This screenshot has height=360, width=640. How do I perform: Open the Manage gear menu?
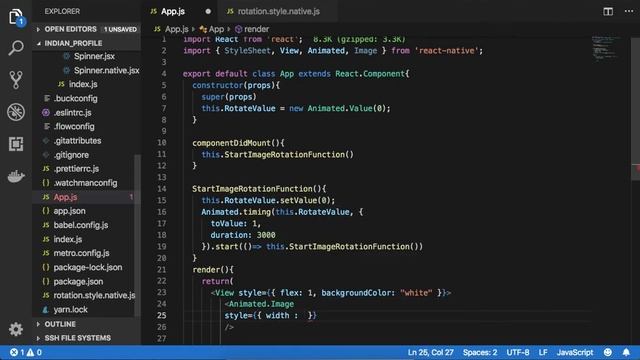click(16, 329)
